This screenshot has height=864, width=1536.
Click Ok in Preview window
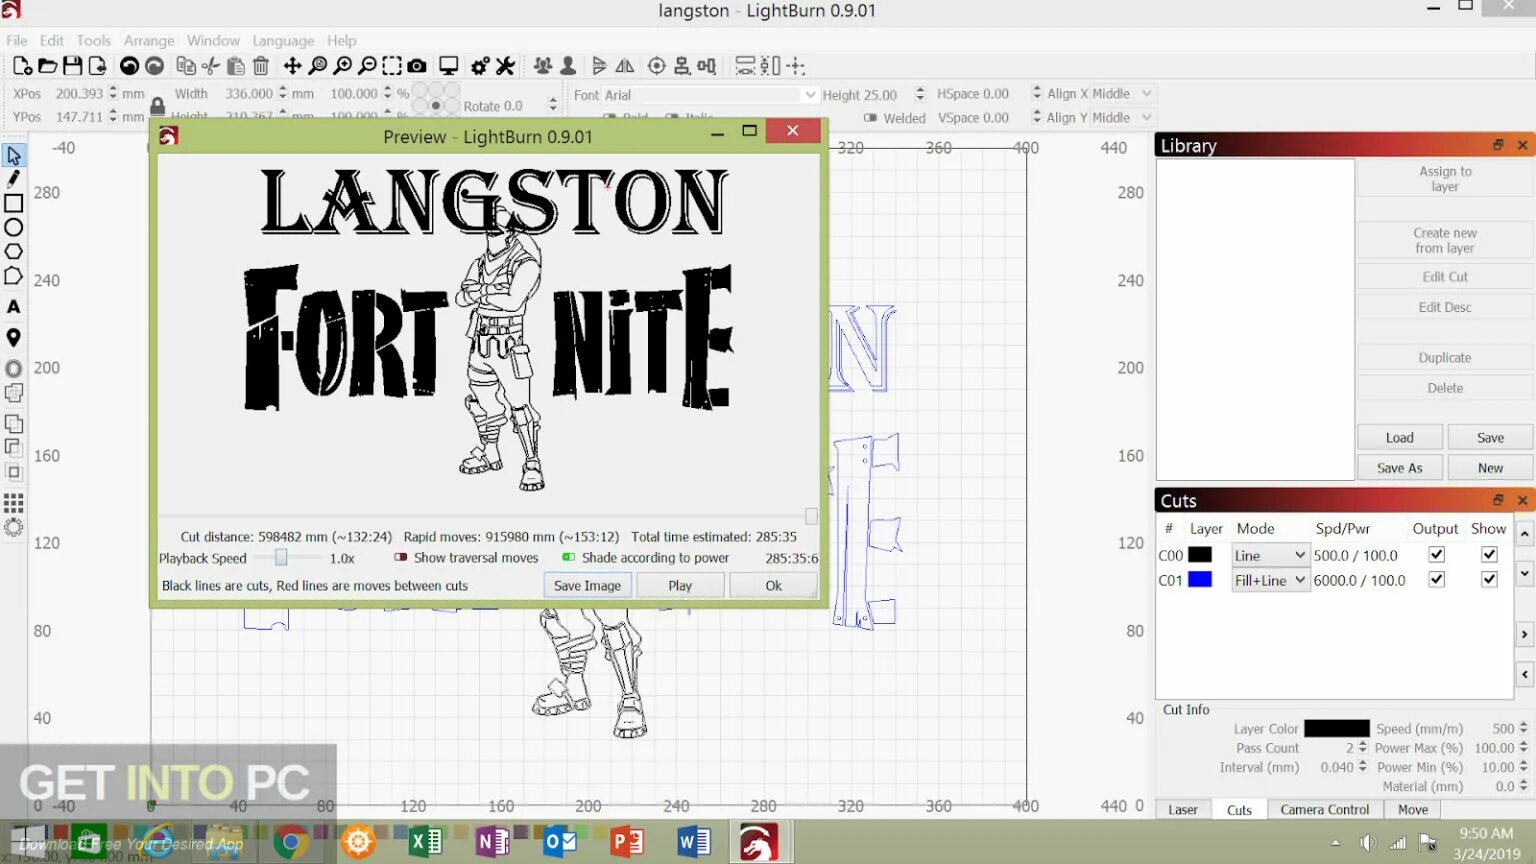click(773, 586)
